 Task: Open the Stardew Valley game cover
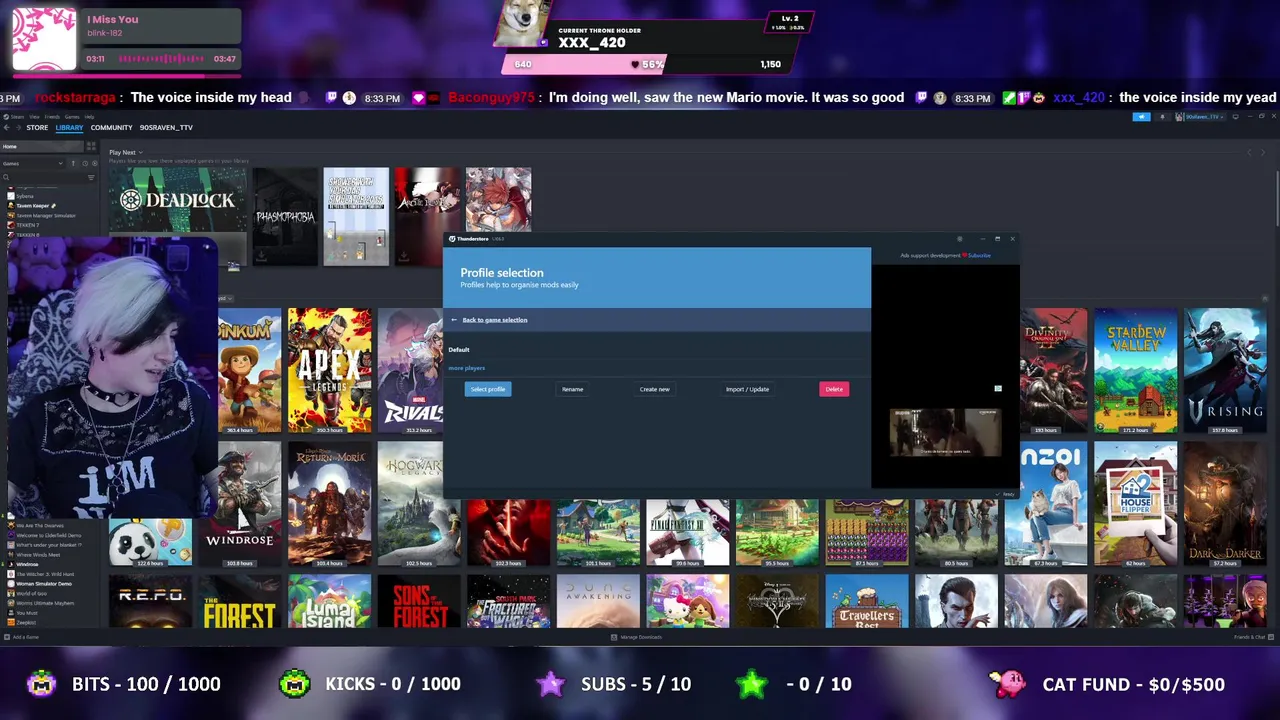[1135, 370]
